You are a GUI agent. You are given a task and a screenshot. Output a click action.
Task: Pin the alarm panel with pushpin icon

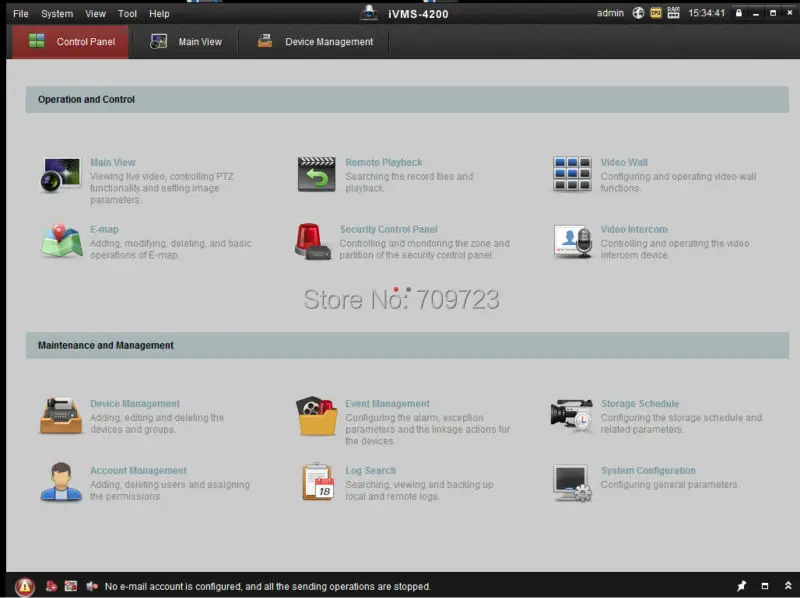coord(741,587)
